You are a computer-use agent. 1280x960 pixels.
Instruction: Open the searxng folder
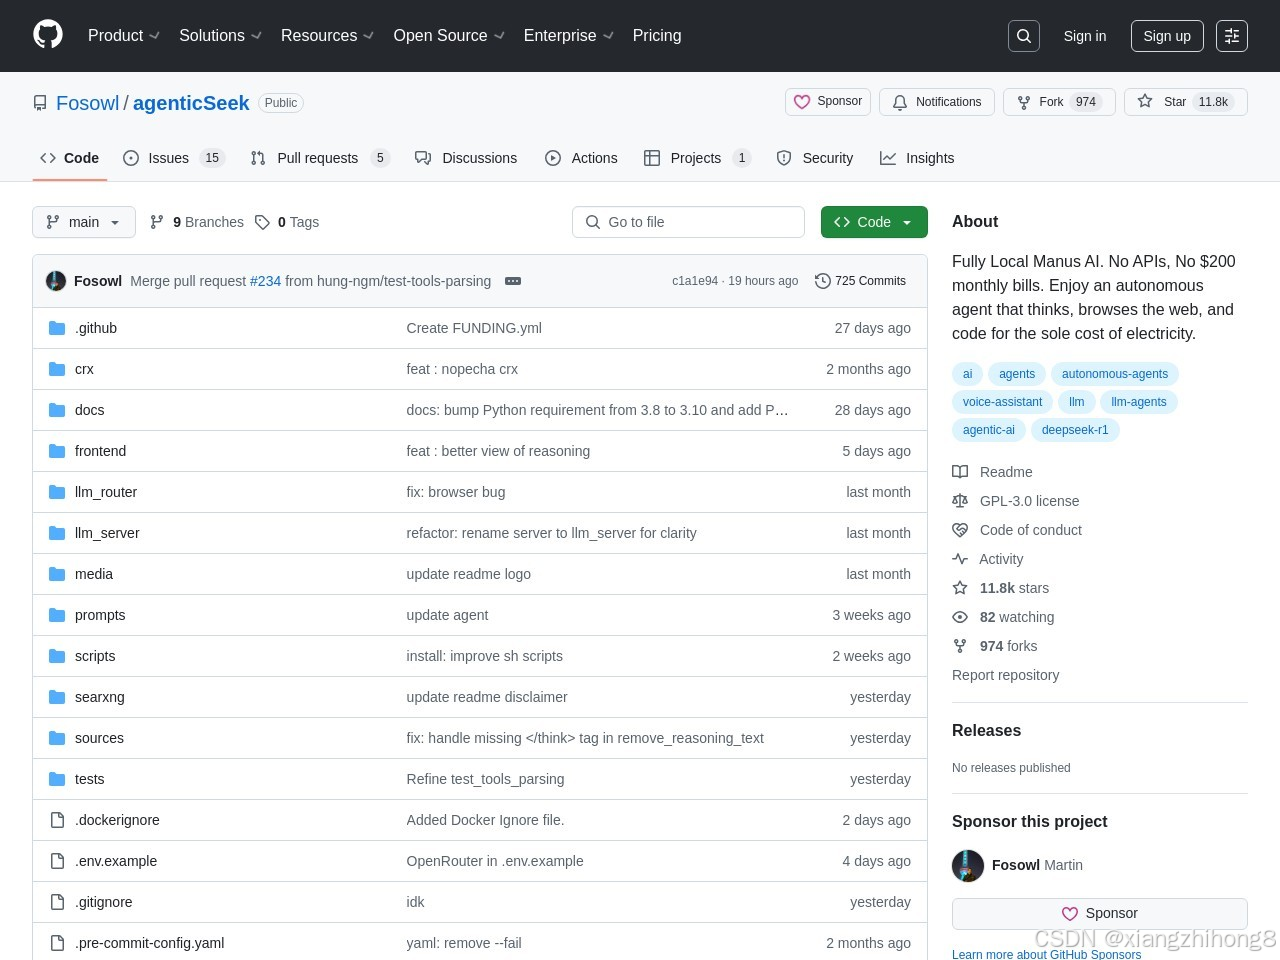(100, 697)
